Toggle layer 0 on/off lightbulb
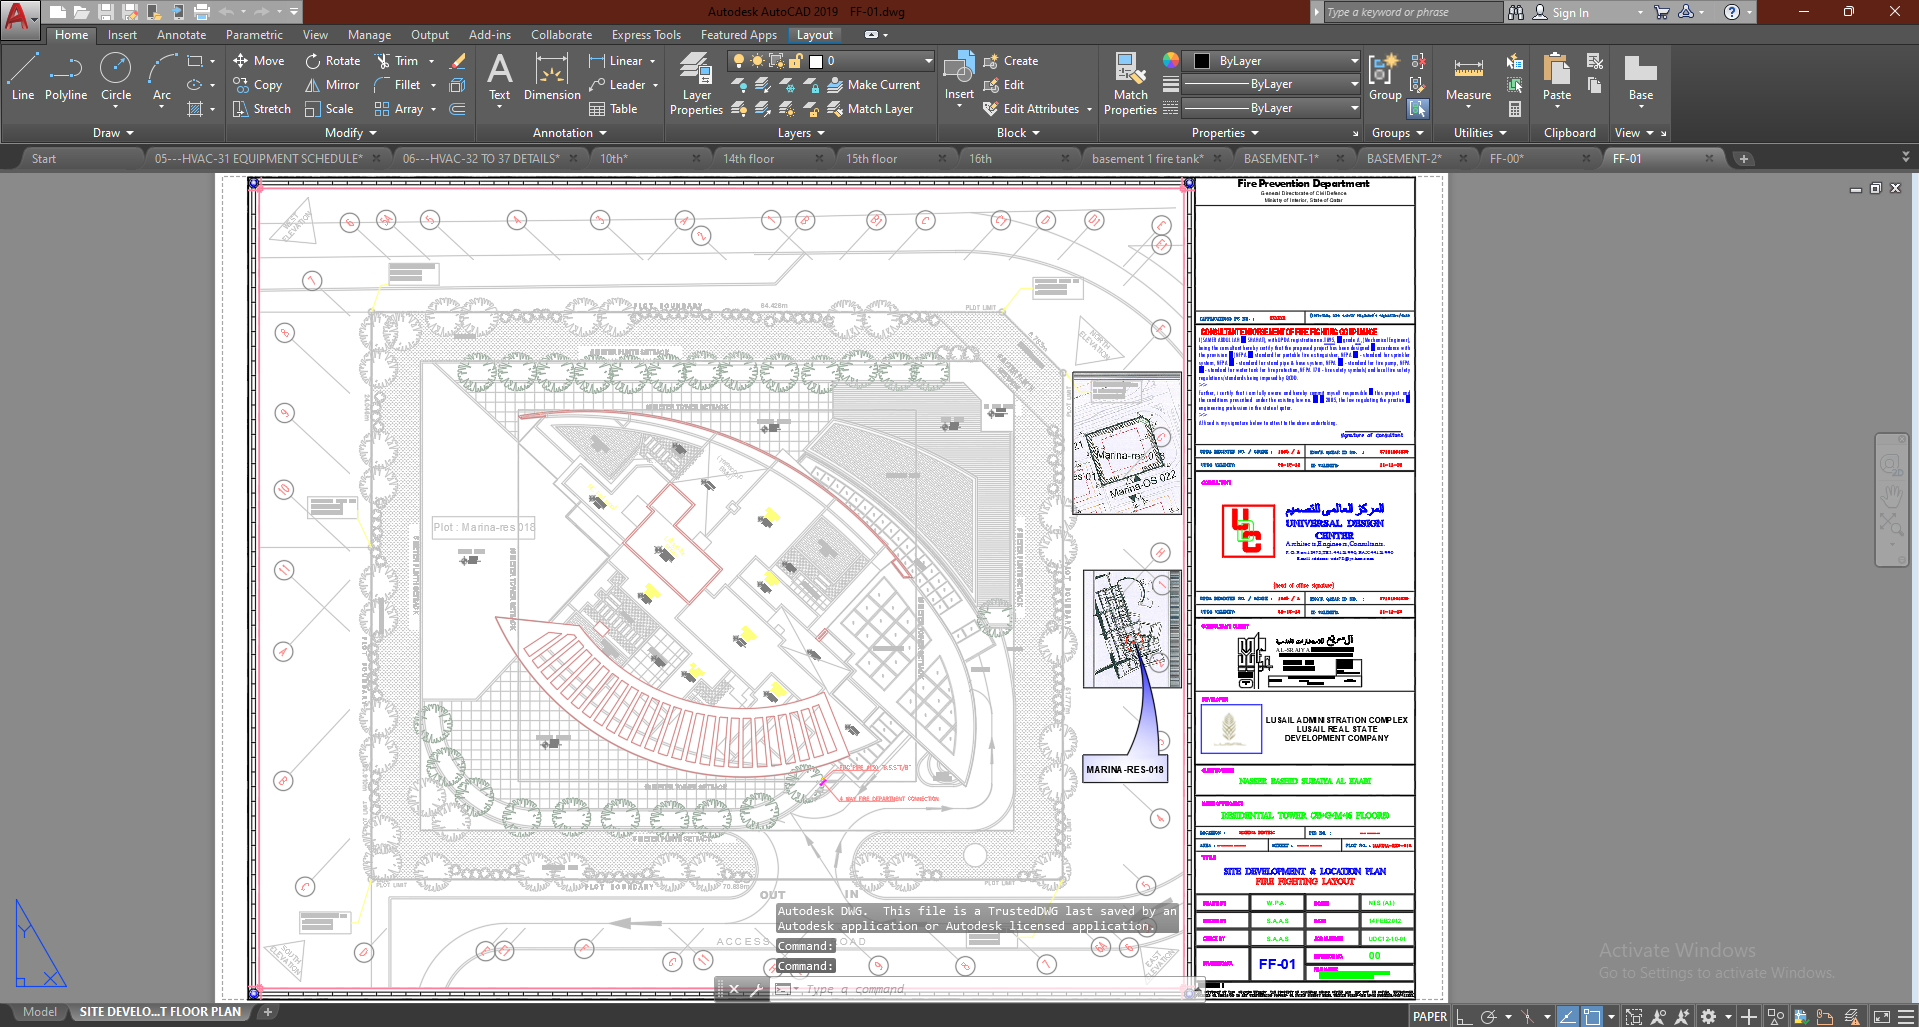1919x1027 pixels. [739, 61]
